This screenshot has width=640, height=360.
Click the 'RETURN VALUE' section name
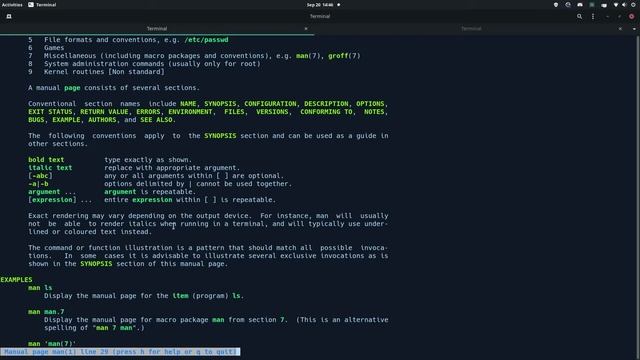104,111
